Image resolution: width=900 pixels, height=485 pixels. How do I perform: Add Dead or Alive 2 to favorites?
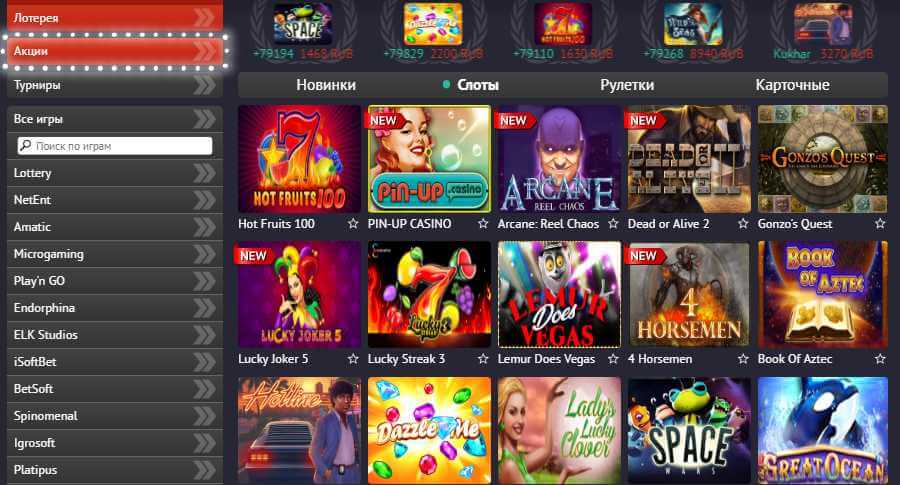(x=743, y=223)
